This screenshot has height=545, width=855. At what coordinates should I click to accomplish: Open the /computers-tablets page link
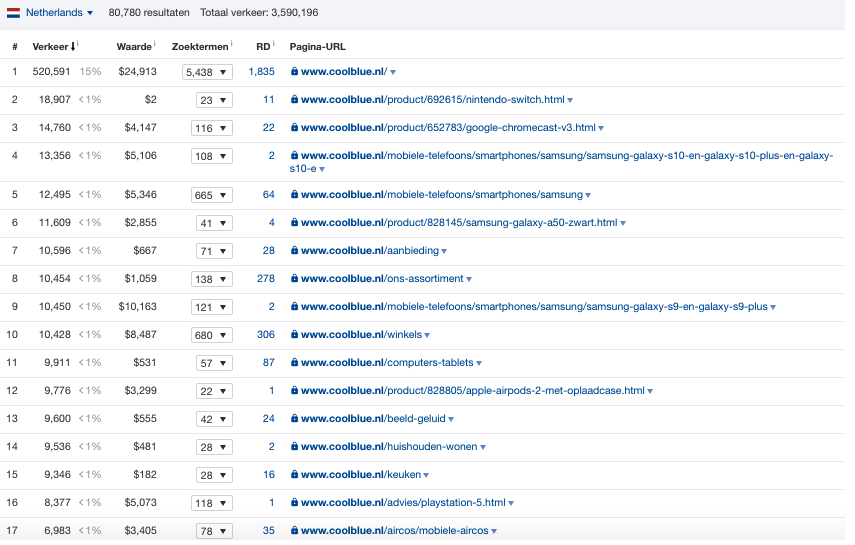click(387, 363)
